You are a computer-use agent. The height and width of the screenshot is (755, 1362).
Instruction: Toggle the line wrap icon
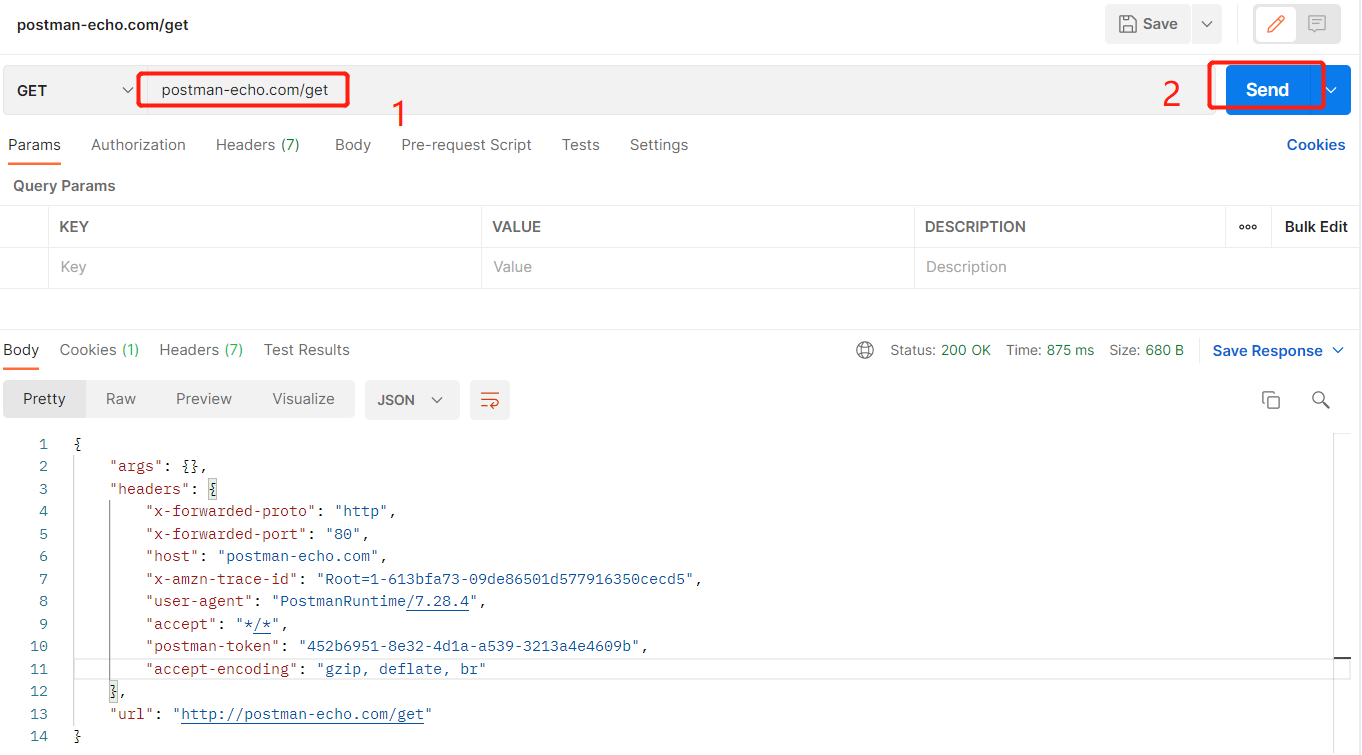click(490, 400)
